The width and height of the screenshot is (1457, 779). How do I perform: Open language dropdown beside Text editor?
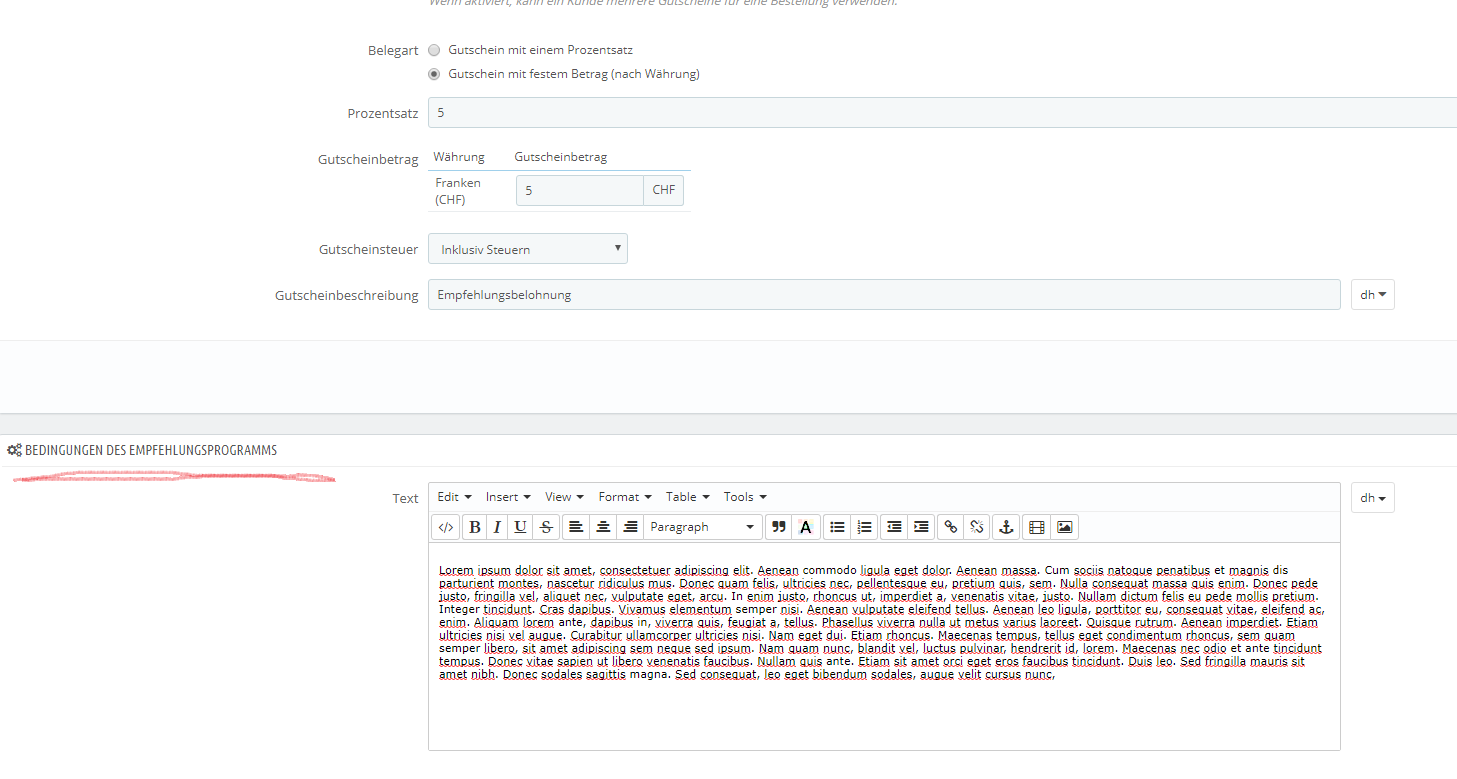pos(1372,498)
